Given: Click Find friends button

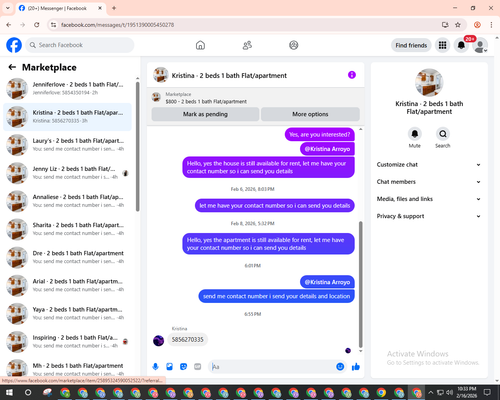Looking at the screenshot, I should [411, 45].
